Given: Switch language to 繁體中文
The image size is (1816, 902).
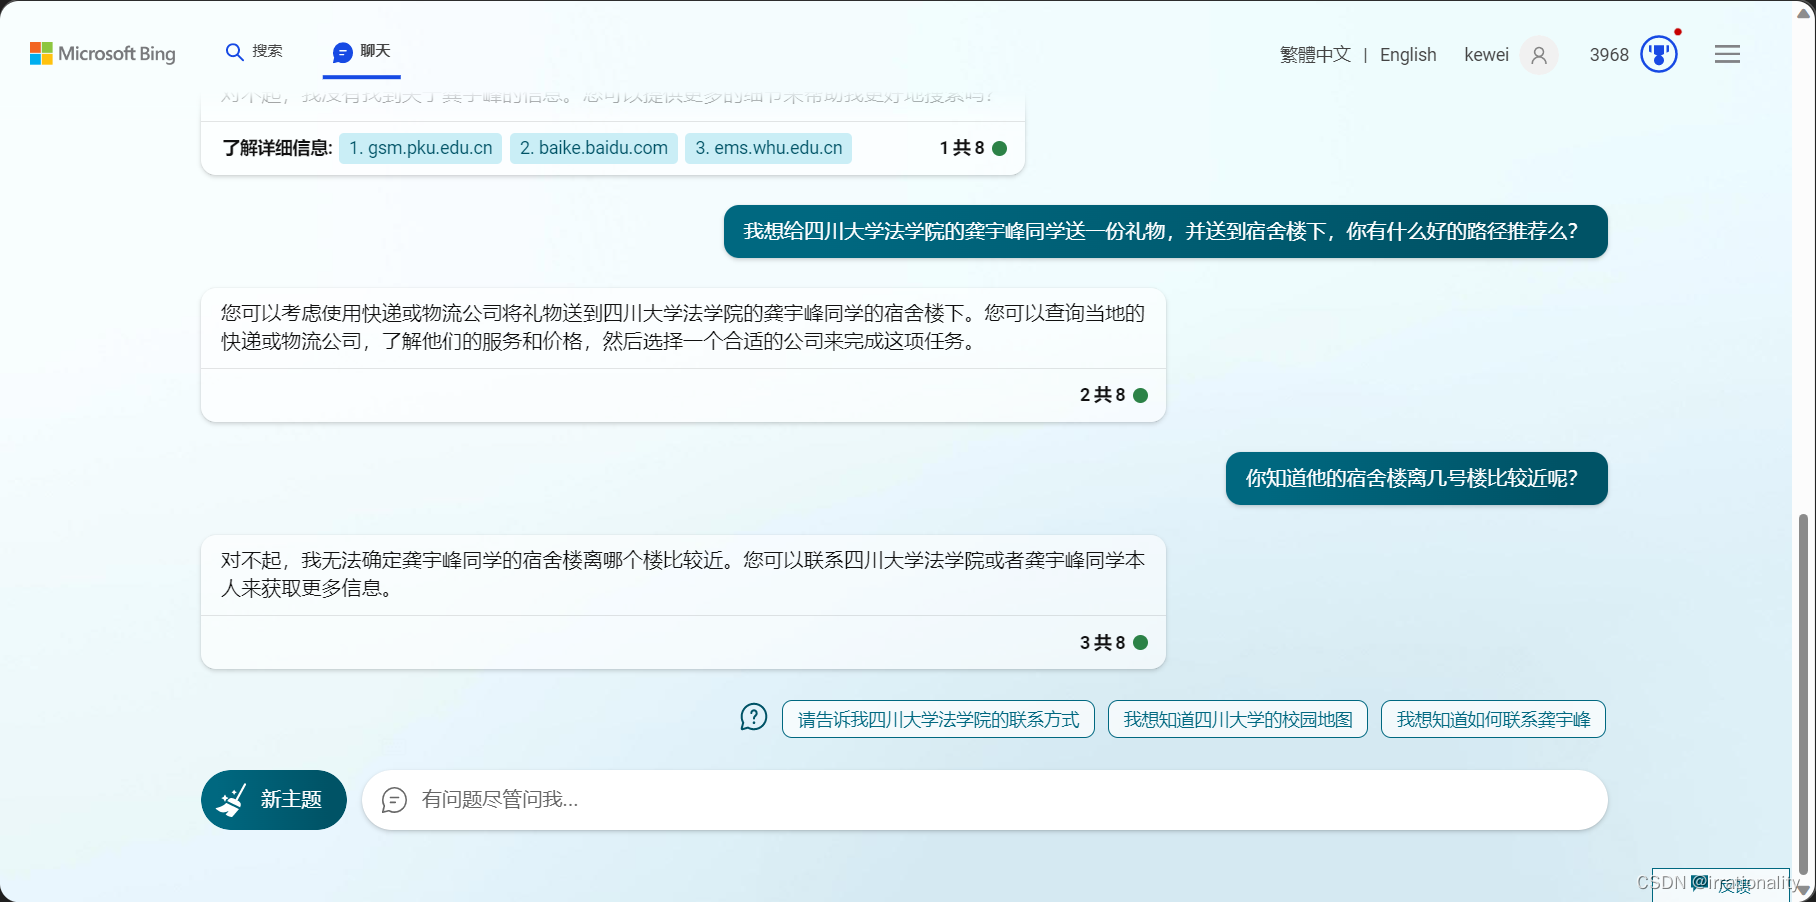Looking at the screenshot, I should 1315,55.
